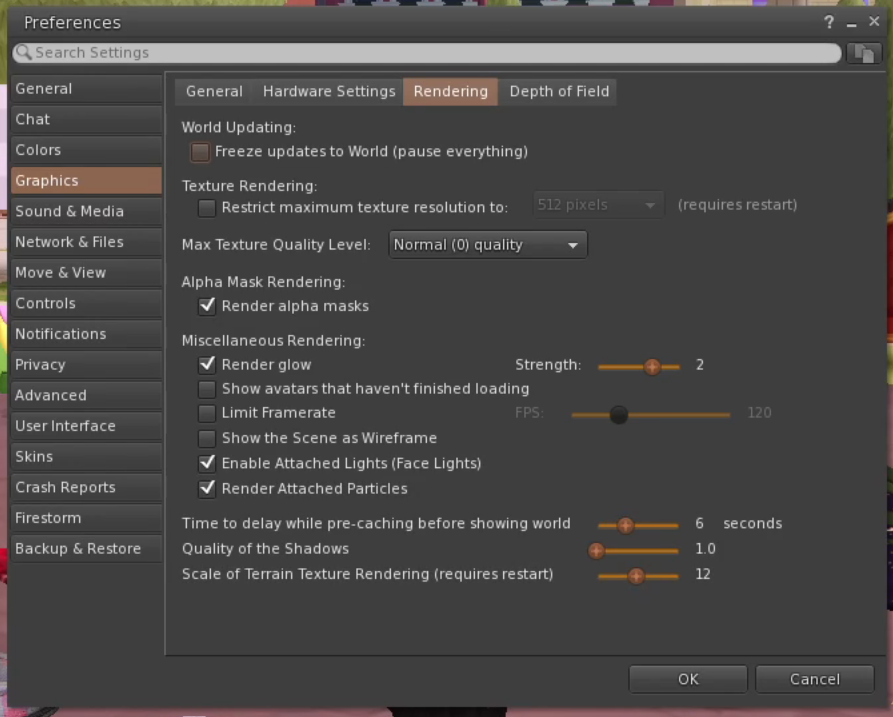
Task: Focus the Search Settings field
Action: pyautogui.click(x=427, y=53)
